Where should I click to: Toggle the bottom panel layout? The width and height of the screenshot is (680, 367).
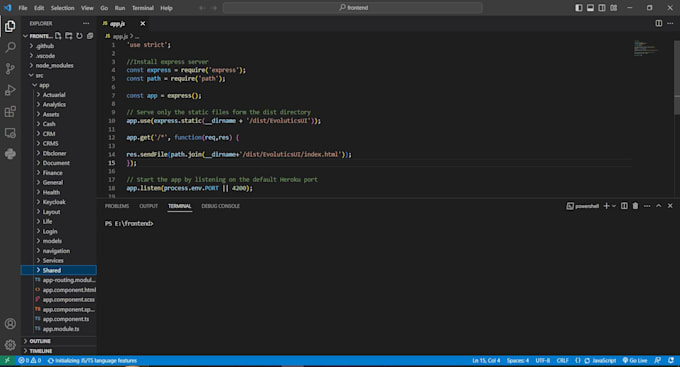[x=590, y=8]
